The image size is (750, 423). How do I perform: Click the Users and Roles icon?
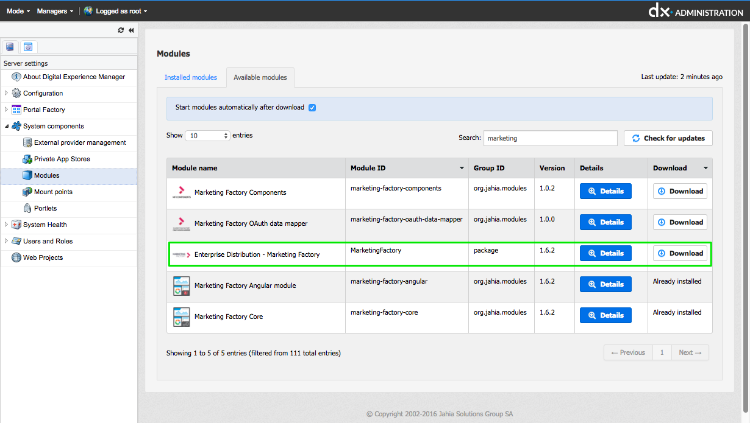pos(16,241)
